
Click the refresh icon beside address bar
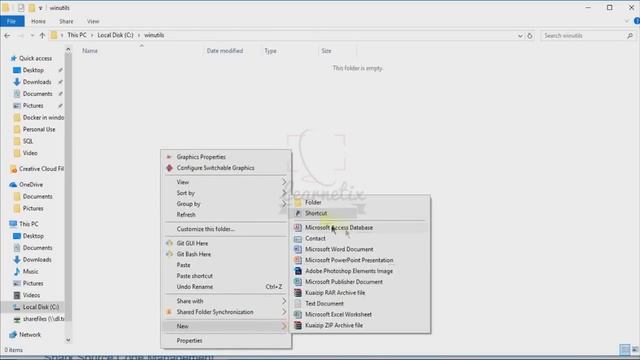(x=530, y=36)
